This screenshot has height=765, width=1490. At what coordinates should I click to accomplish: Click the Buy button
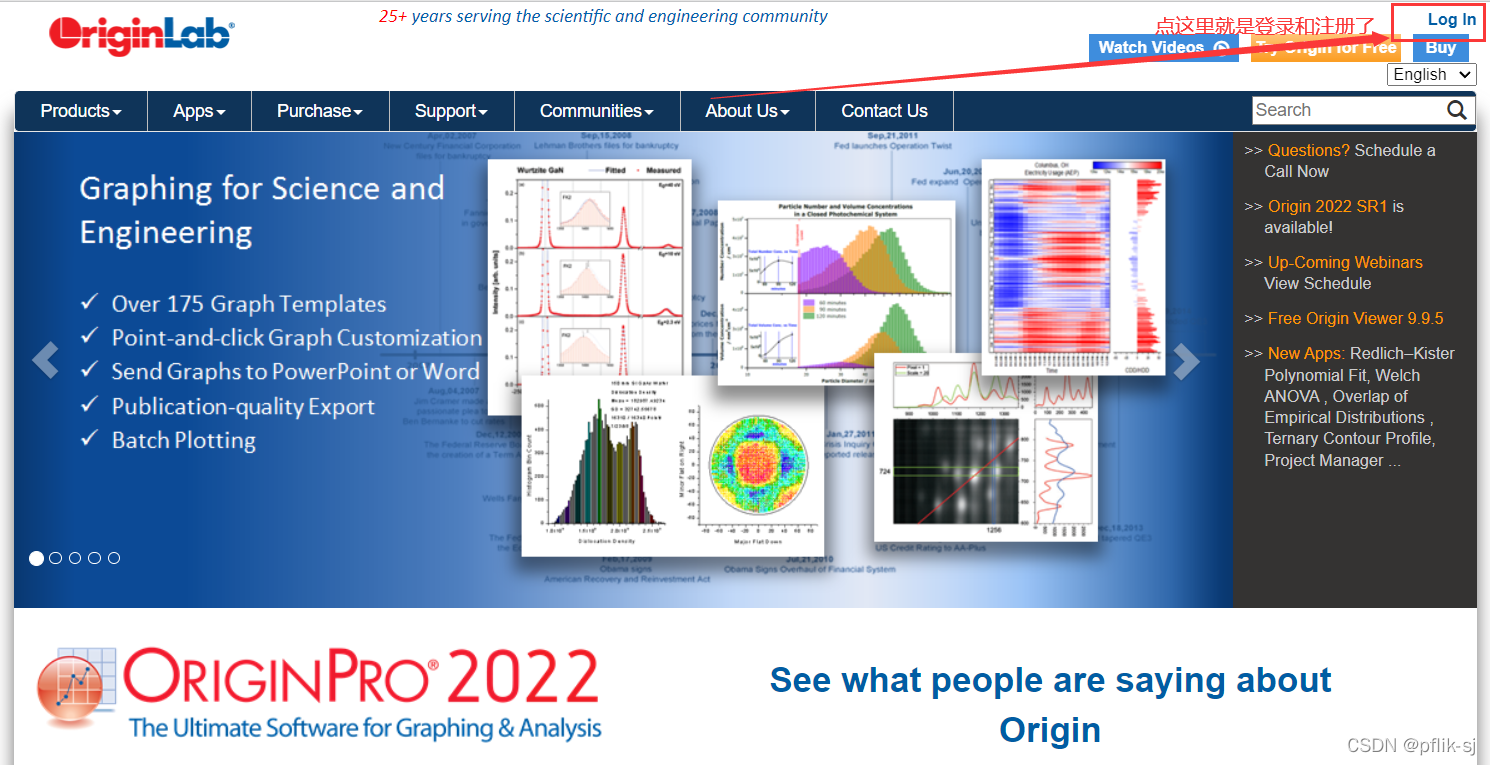coord(1441,48)
